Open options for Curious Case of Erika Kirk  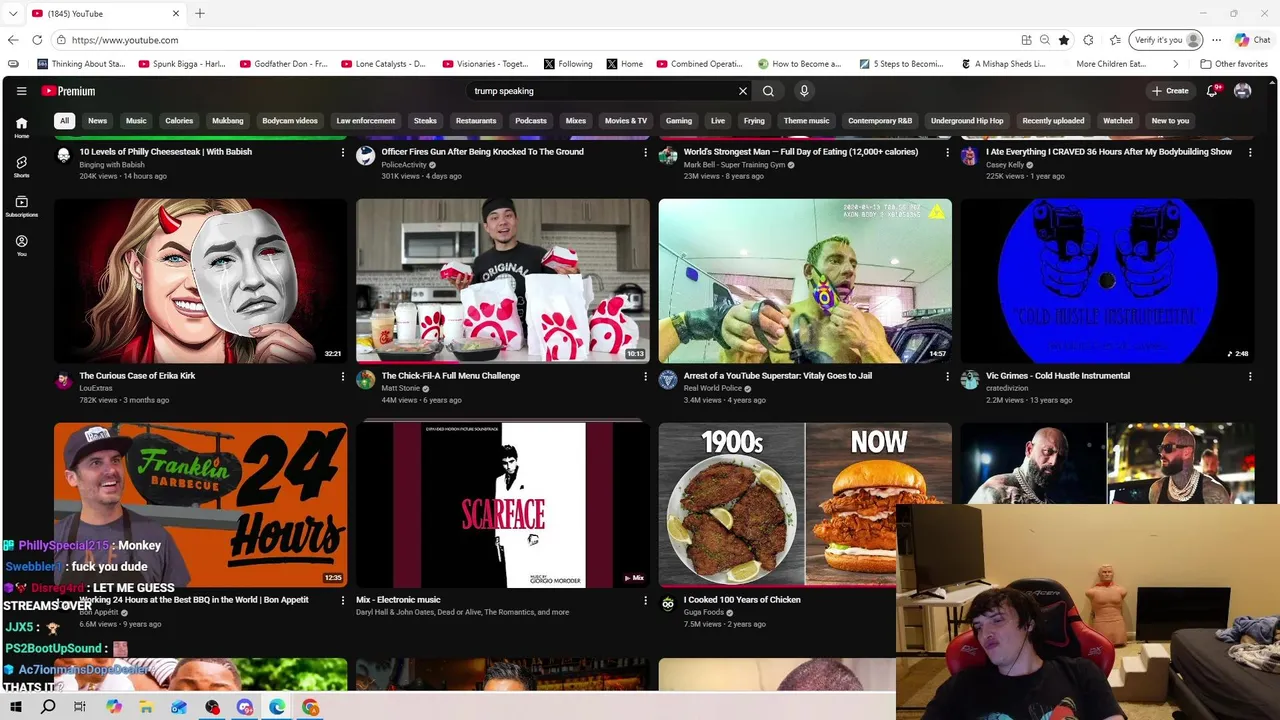tap(343, 376)
